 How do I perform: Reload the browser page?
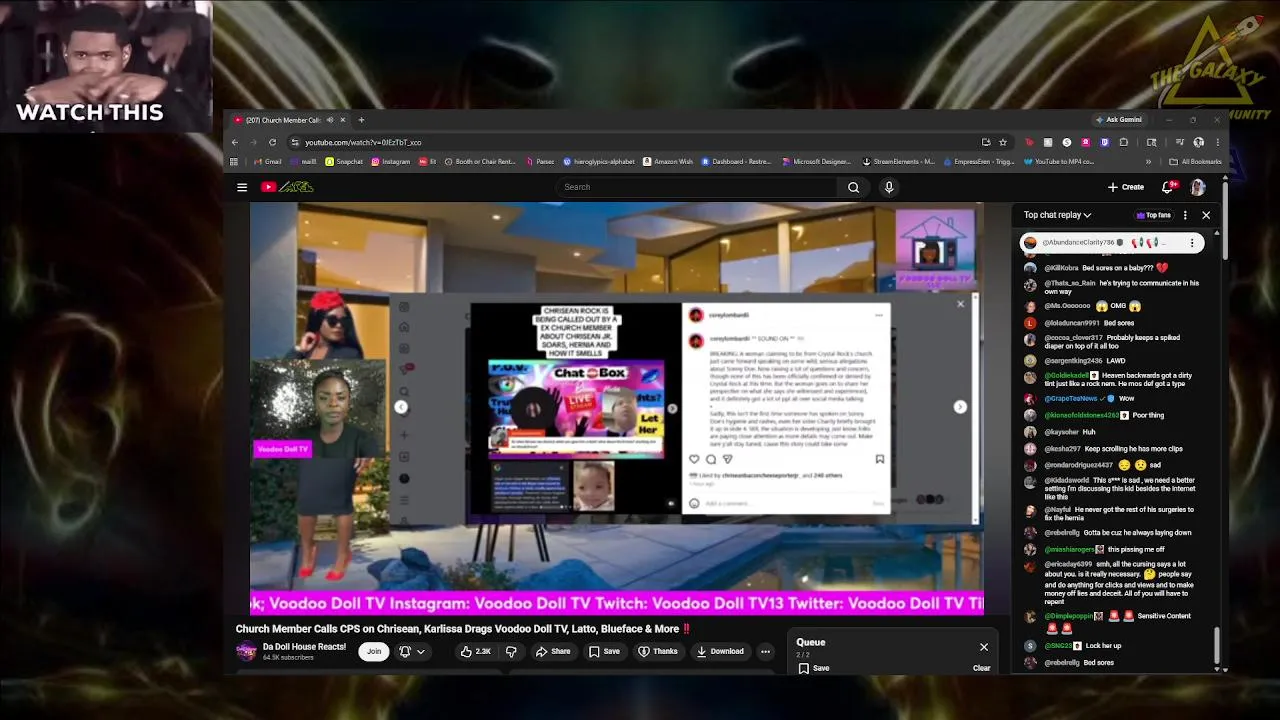(272, 142)
